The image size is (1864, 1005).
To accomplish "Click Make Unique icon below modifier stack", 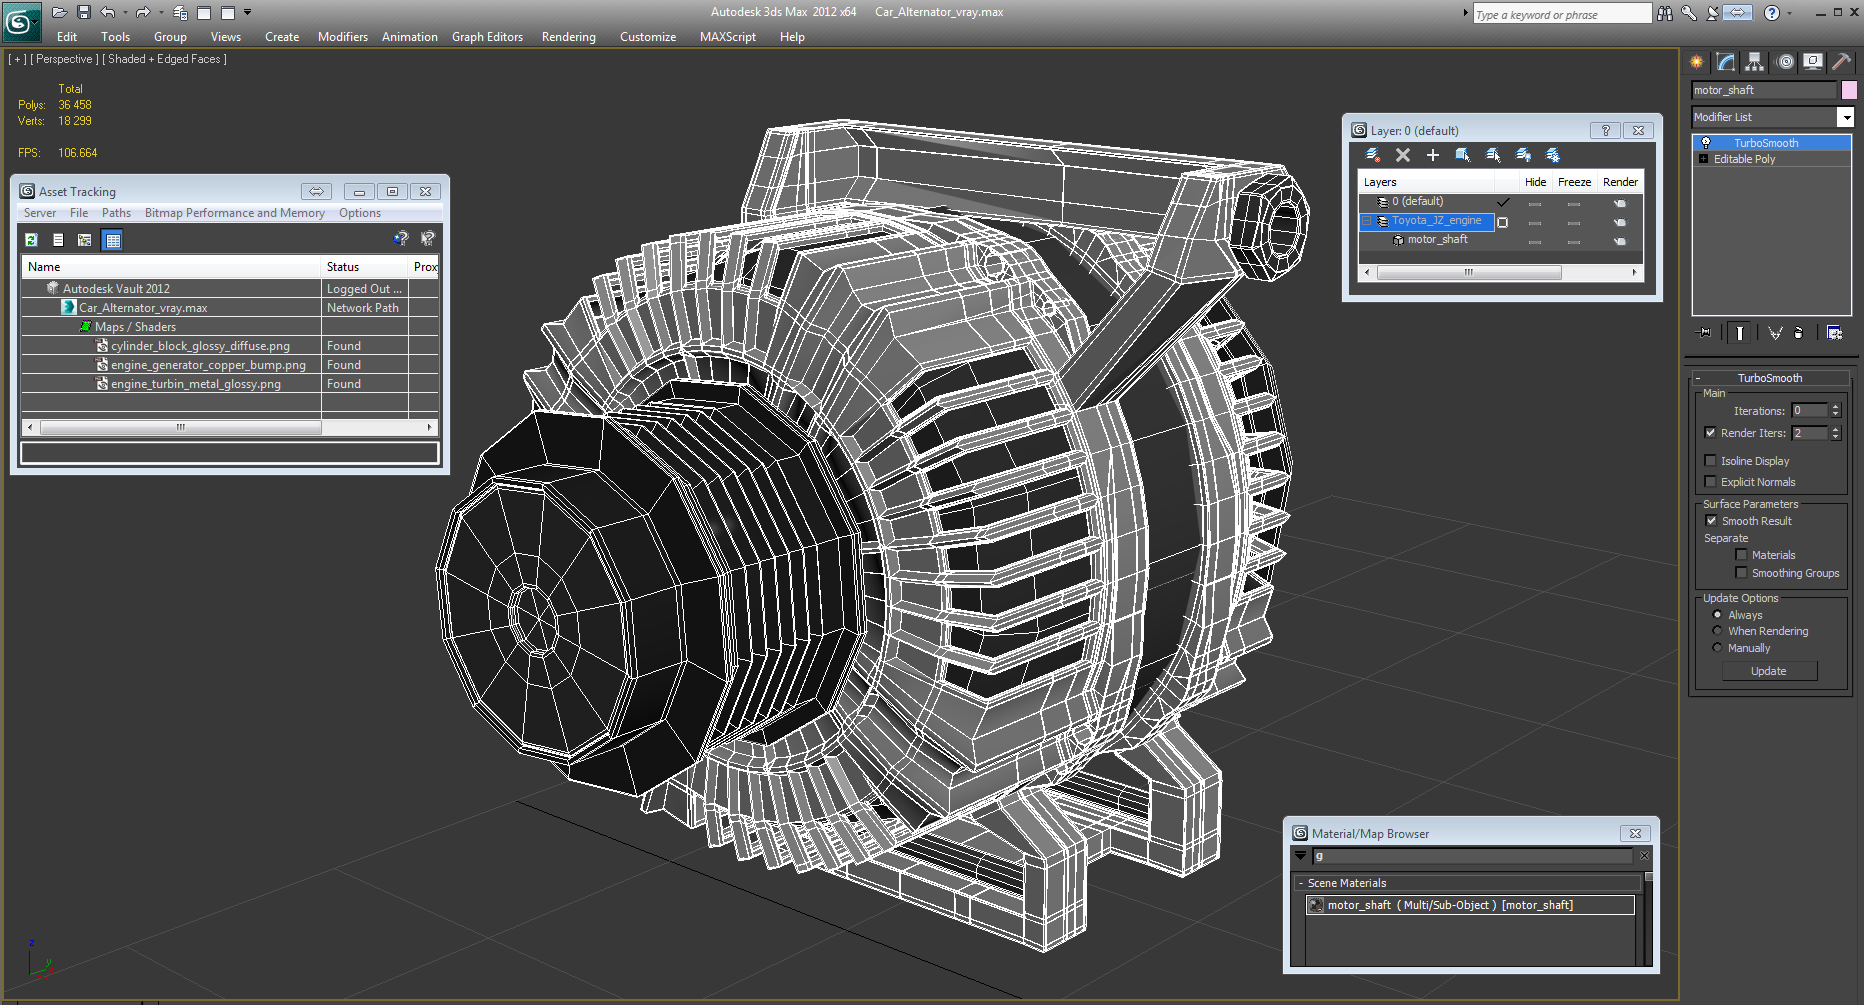I will pyautogui.click(x=1775, y=333).
